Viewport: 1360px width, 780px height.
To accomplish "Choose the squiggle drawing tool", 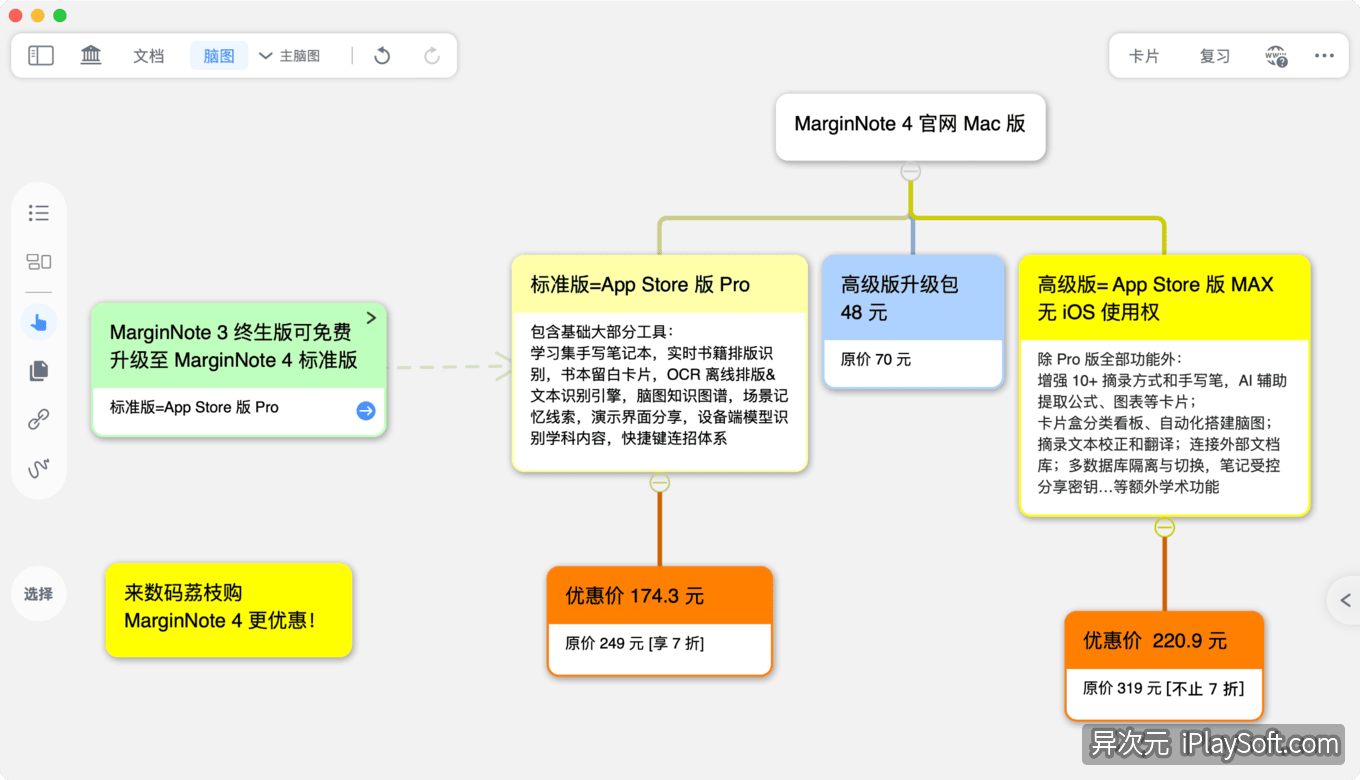I will point(38,468).
